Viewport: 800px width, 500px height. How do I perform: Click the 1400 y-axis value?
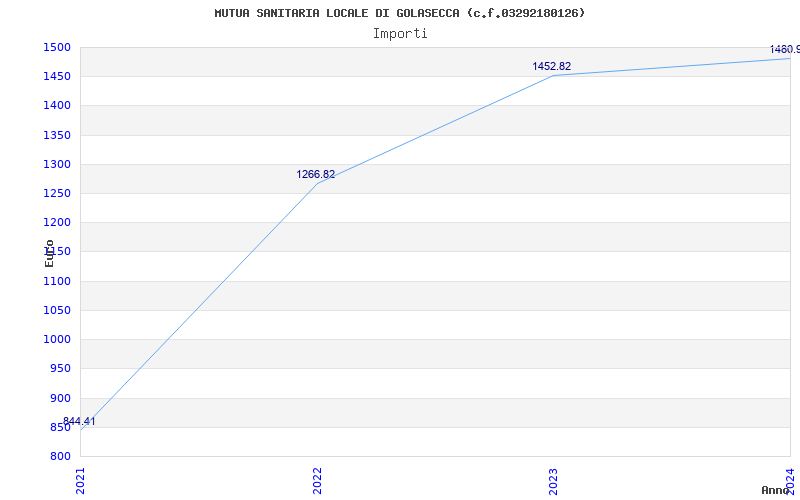point(57,106)
